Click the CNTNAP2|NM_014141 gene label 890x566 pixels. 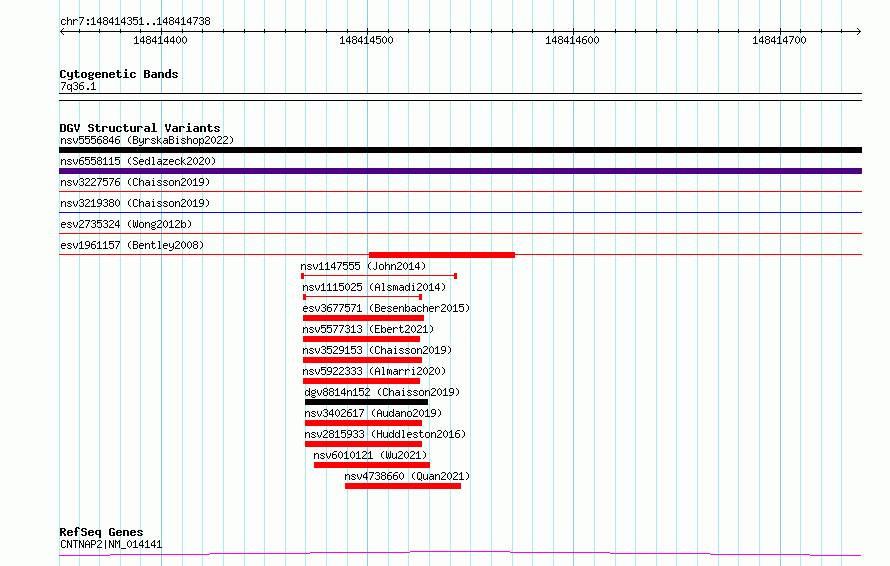point(111,544)
